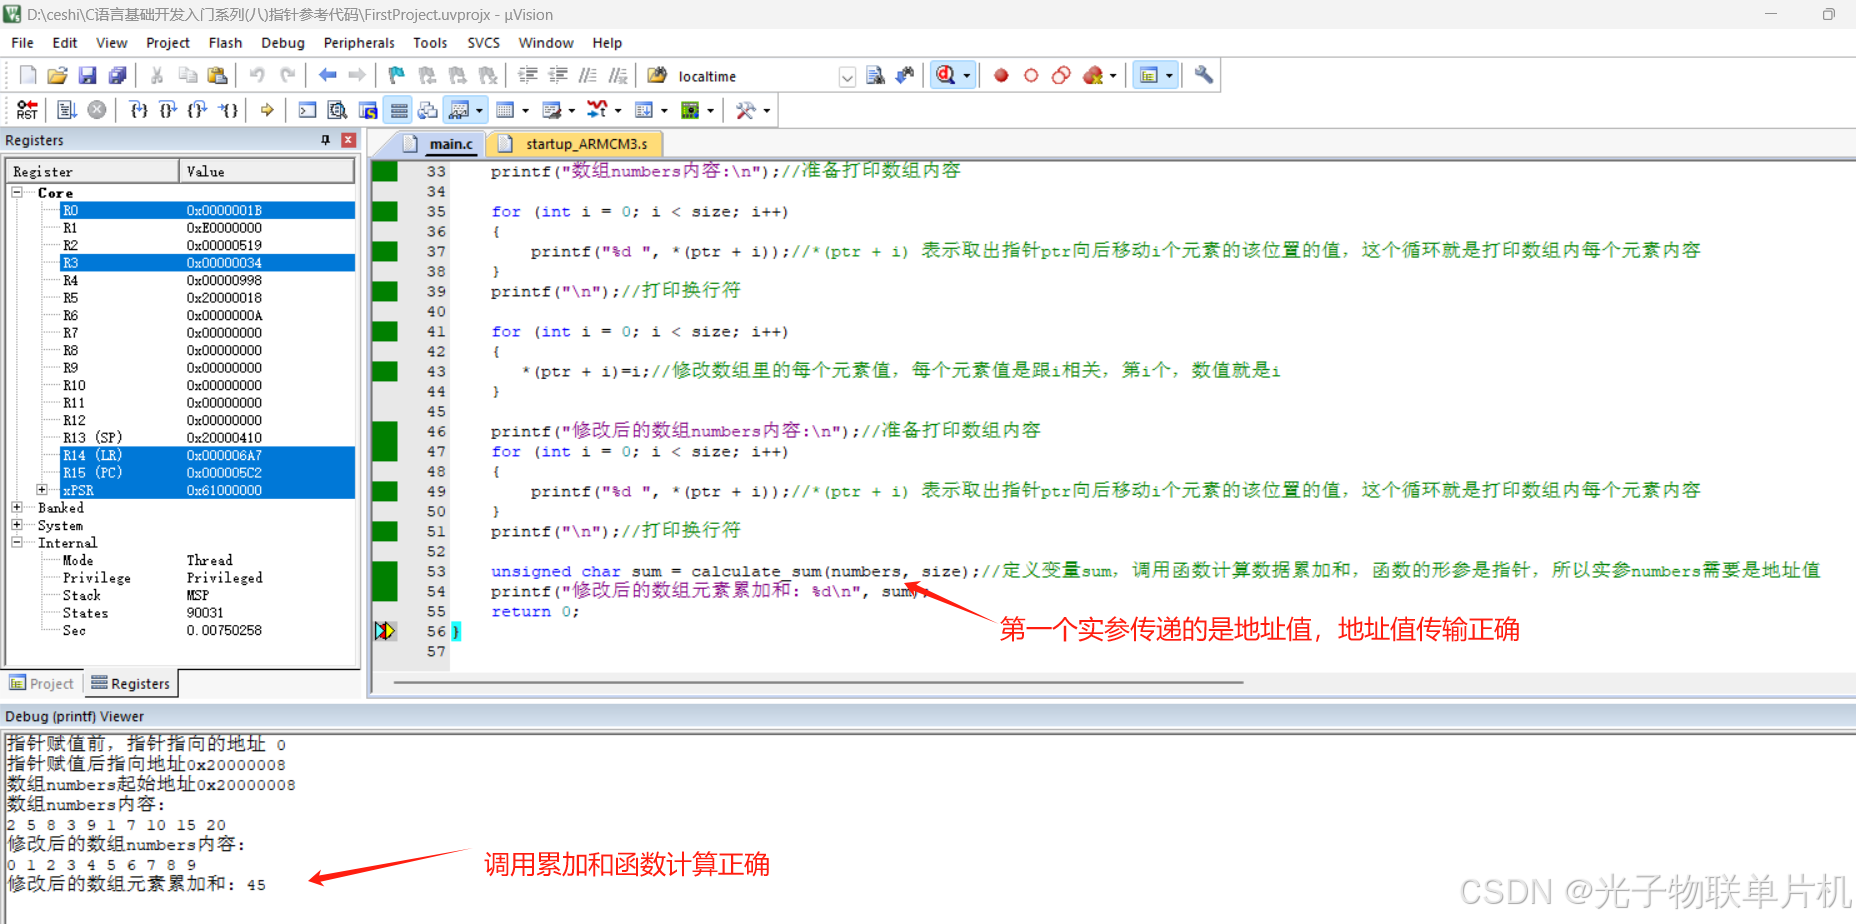Open the Debug menu
This screenshot has width=1856, height=924.
(283, 43)
